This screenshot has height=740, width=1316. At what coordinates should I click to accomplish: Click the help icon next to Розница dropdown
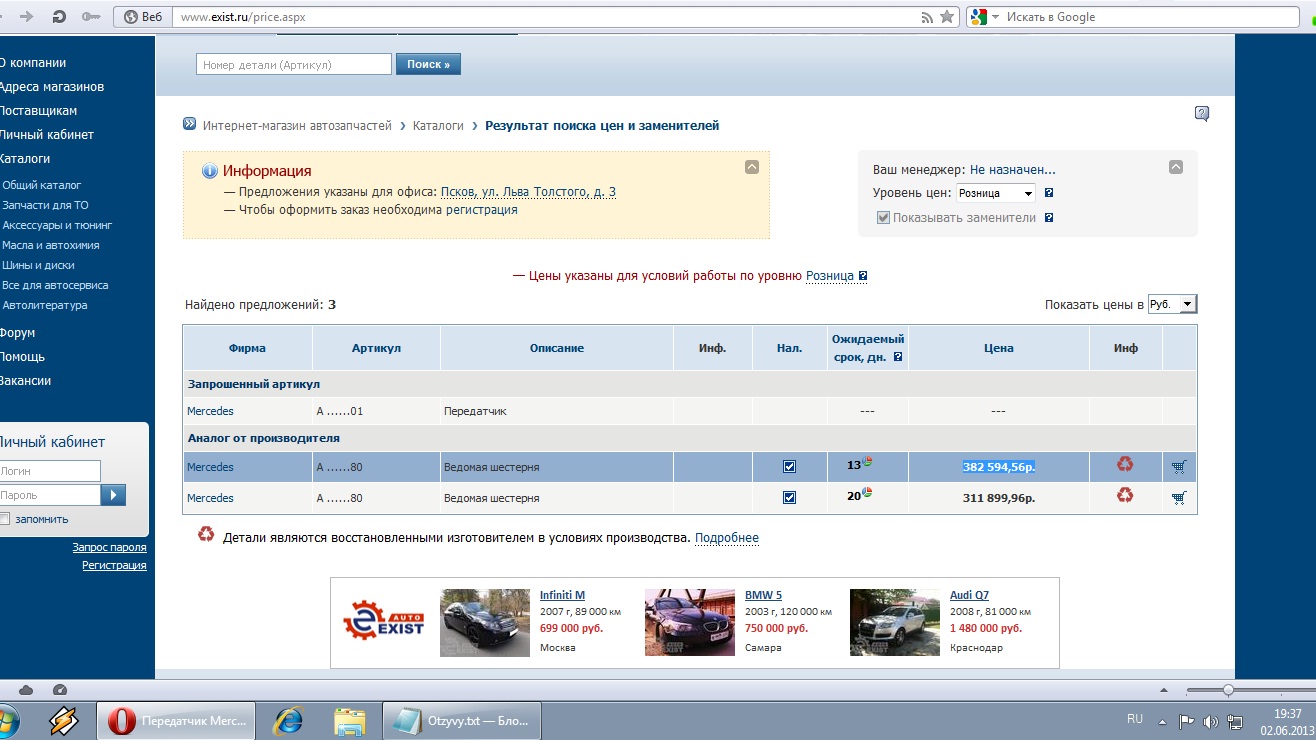click(x=1048, y=193)
